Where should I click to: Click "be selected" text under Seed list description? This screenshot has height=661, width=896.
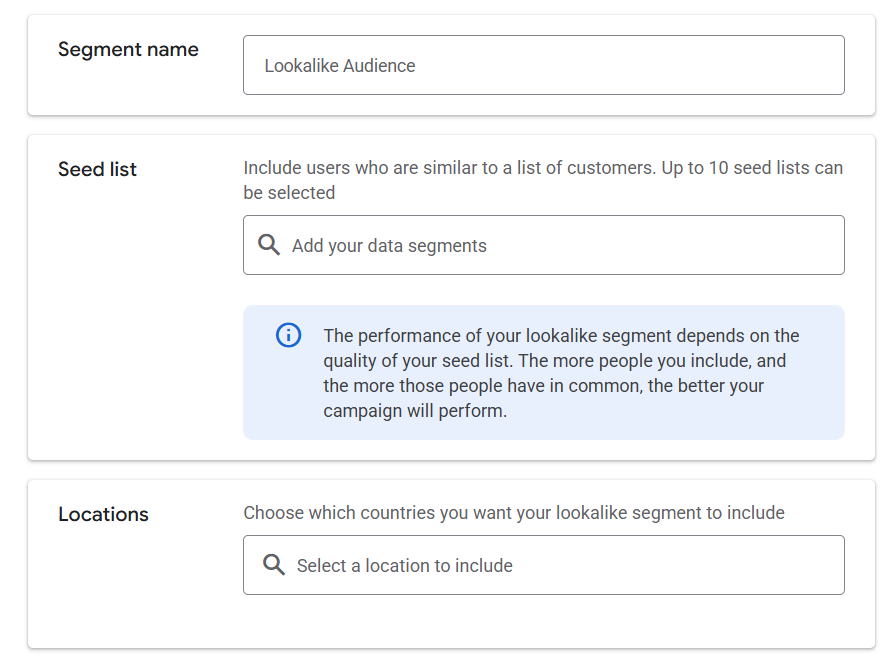[x=289, y=193]
